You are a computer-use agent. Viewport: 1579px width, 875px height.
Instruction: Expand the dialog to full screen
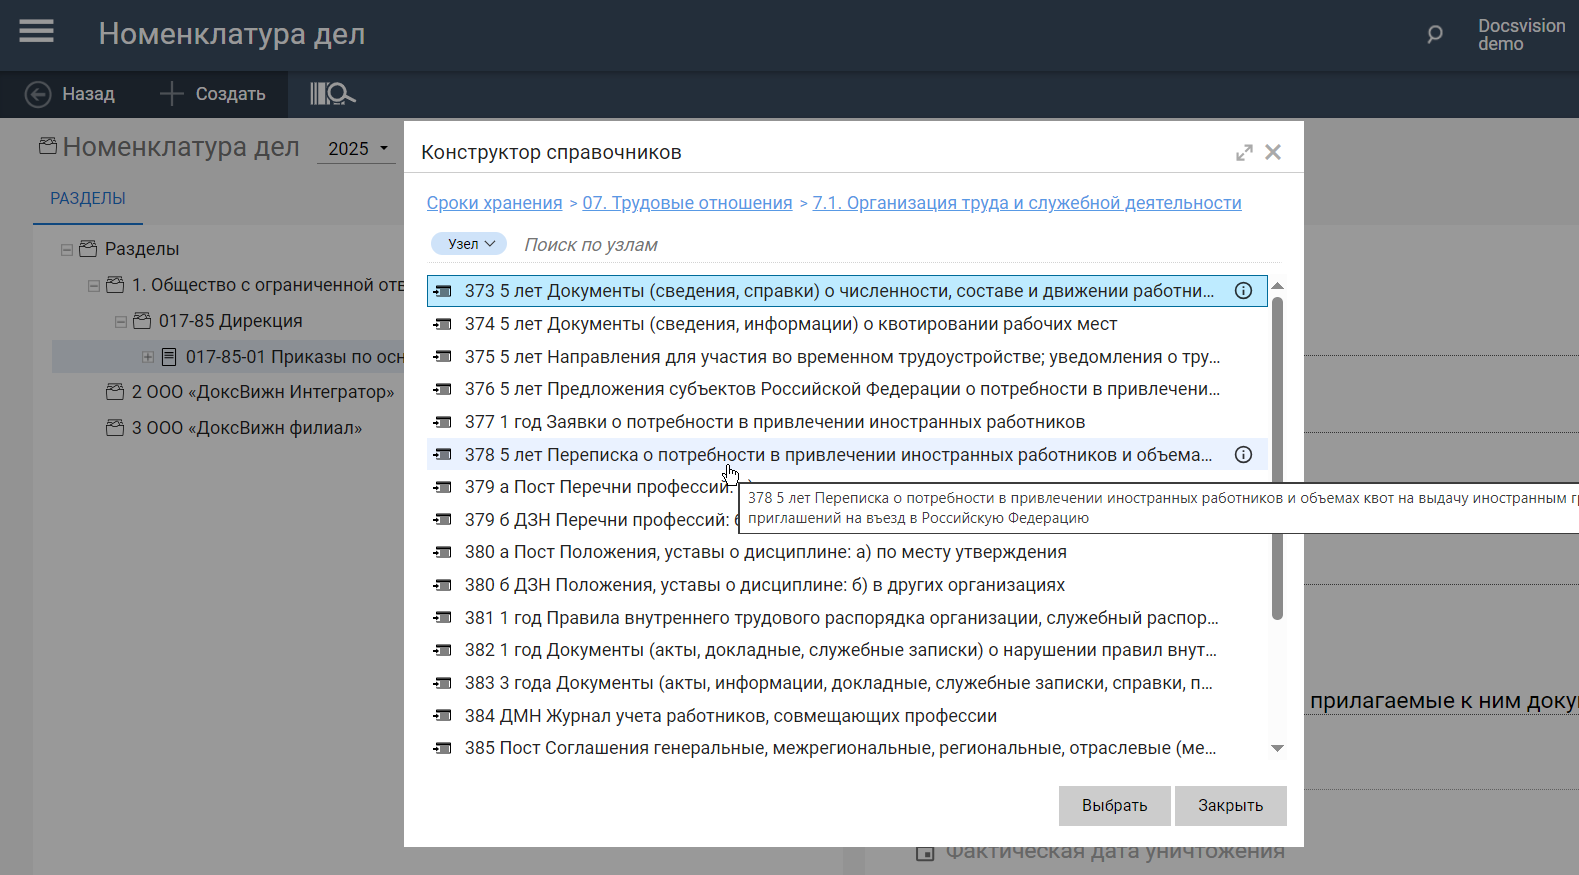pos(1244,152)
